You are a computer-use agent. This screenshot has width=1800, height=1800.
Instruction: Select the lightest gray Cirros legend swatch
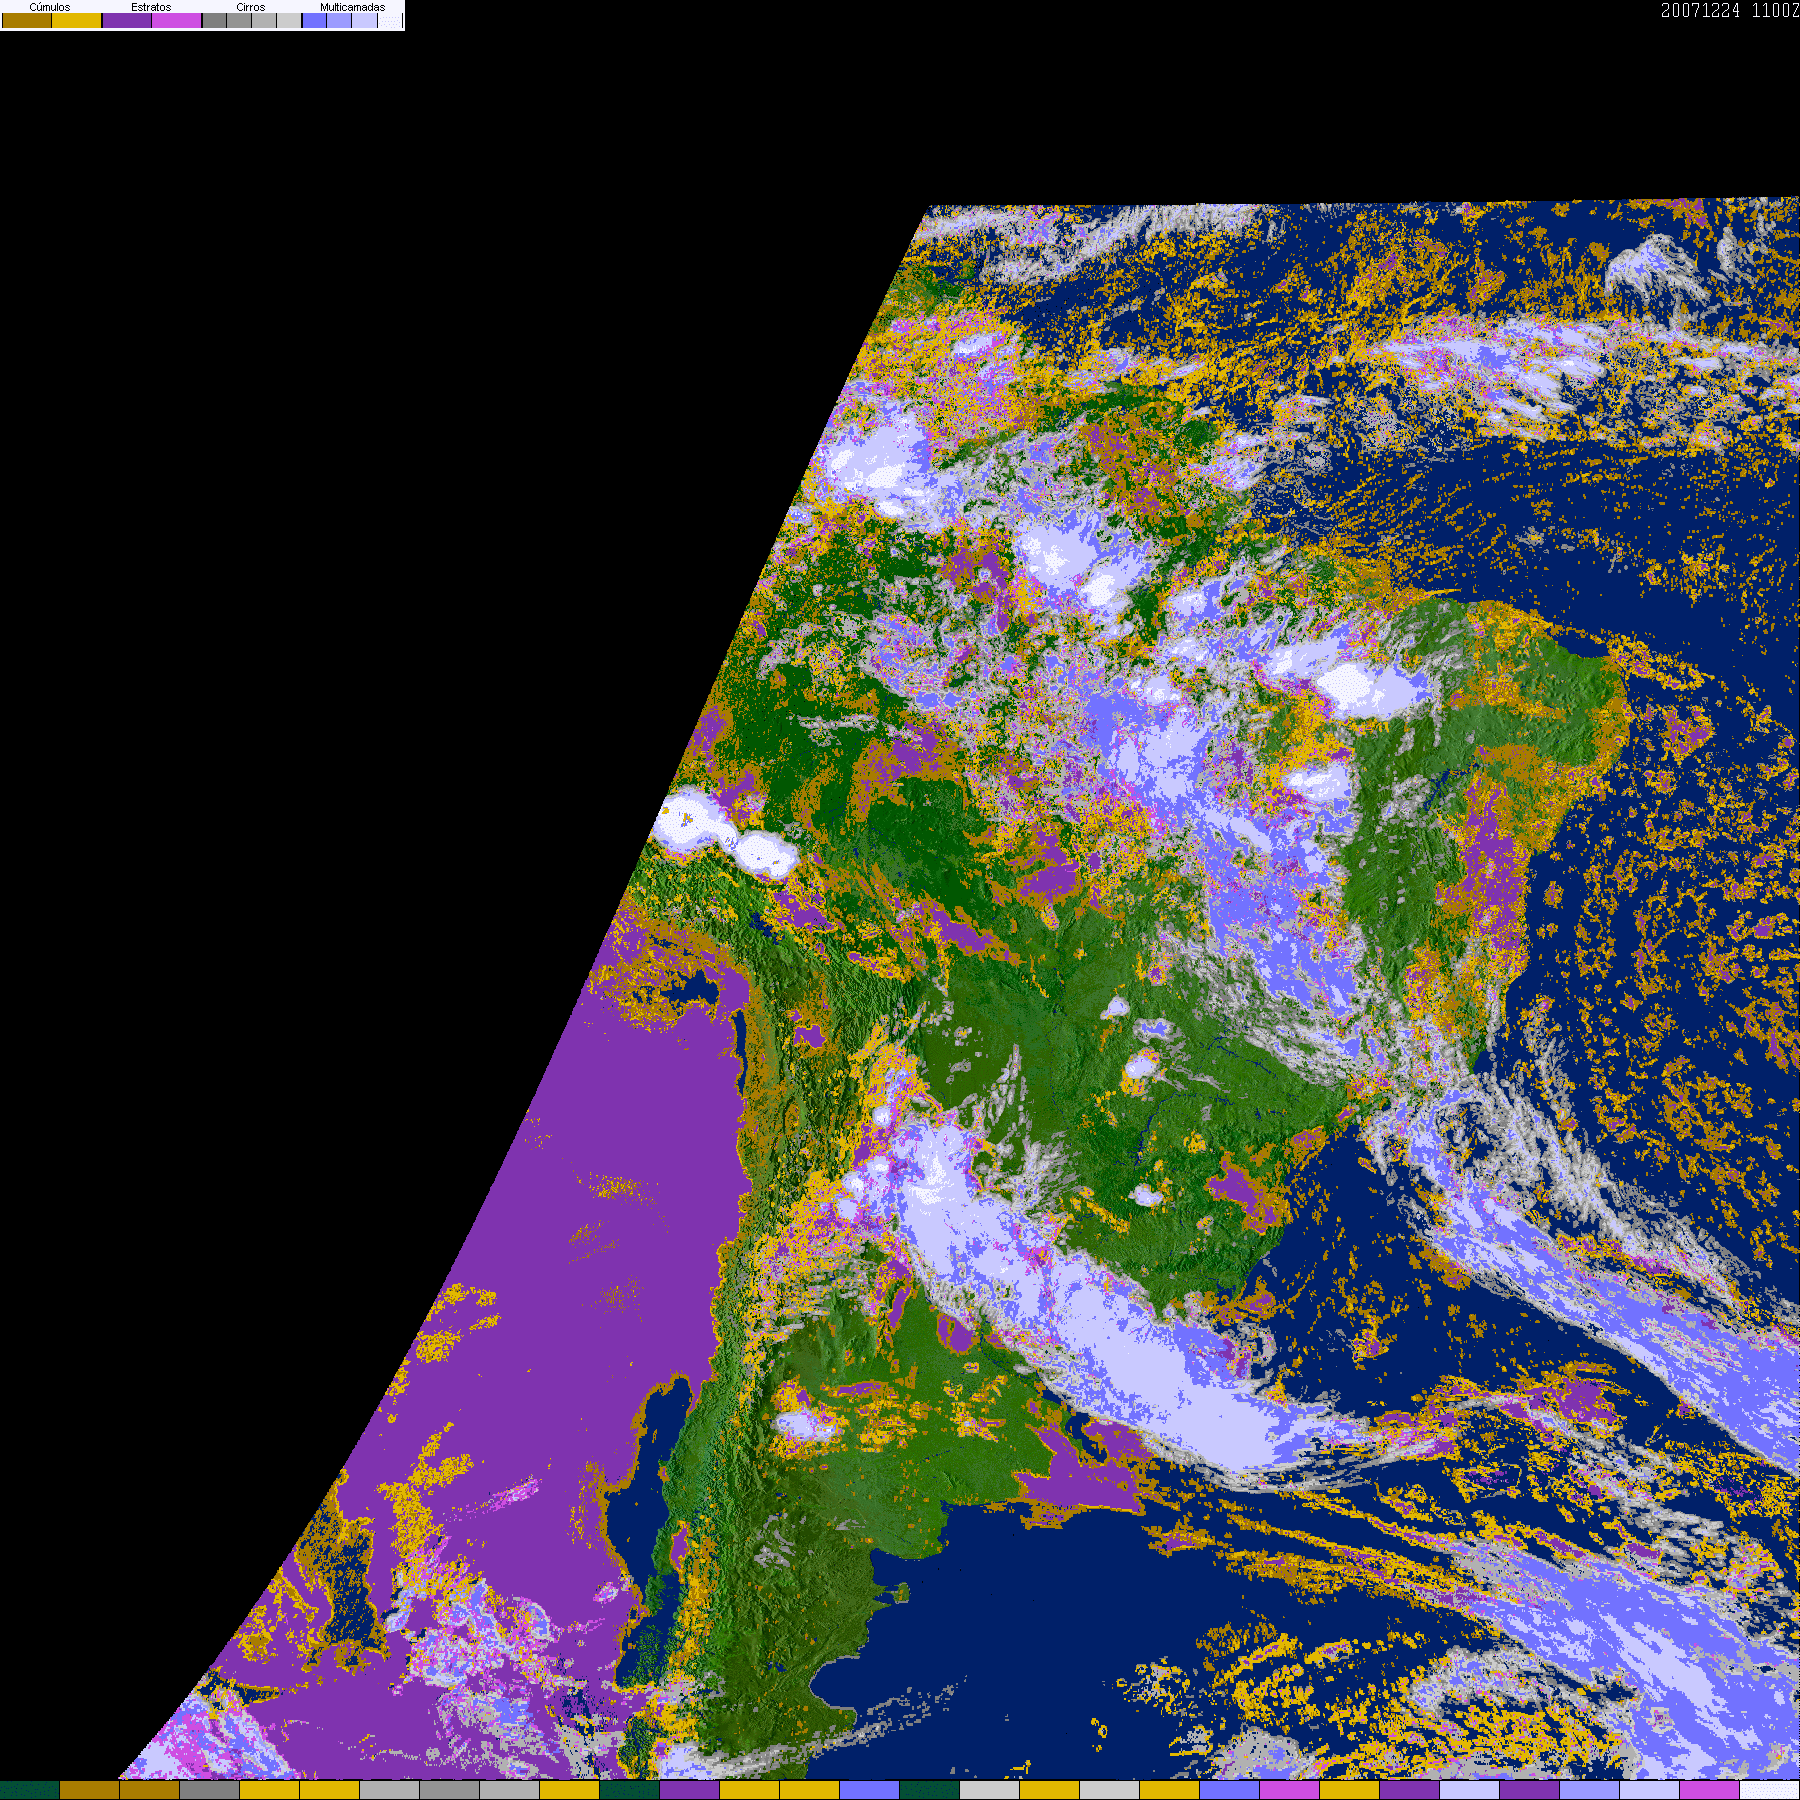289,20
